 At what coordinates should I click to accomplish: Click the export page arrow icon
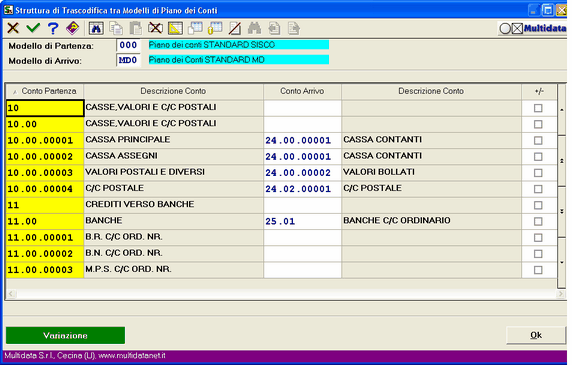coord(294,28)
